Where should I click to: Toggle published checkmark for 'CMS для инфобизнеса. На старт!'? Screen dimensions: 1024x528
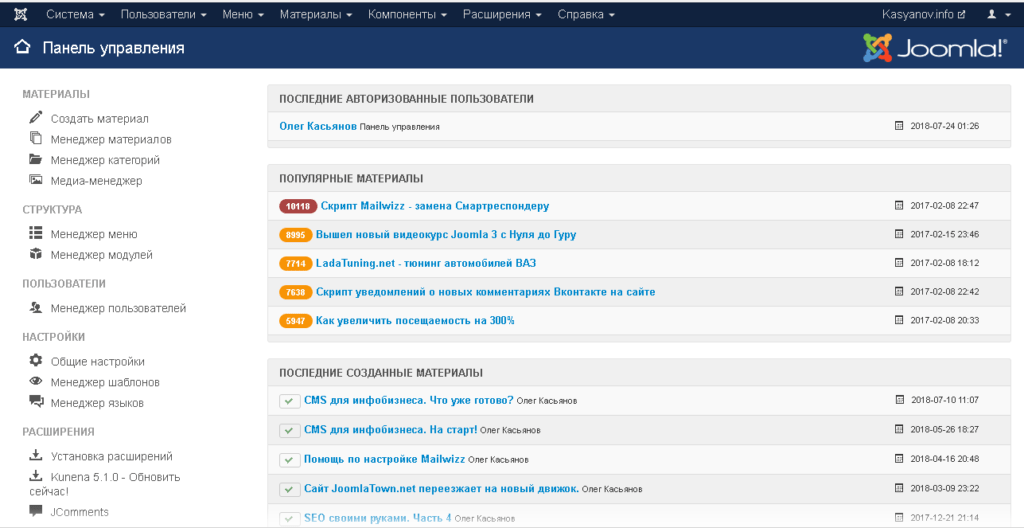(289, 430)
